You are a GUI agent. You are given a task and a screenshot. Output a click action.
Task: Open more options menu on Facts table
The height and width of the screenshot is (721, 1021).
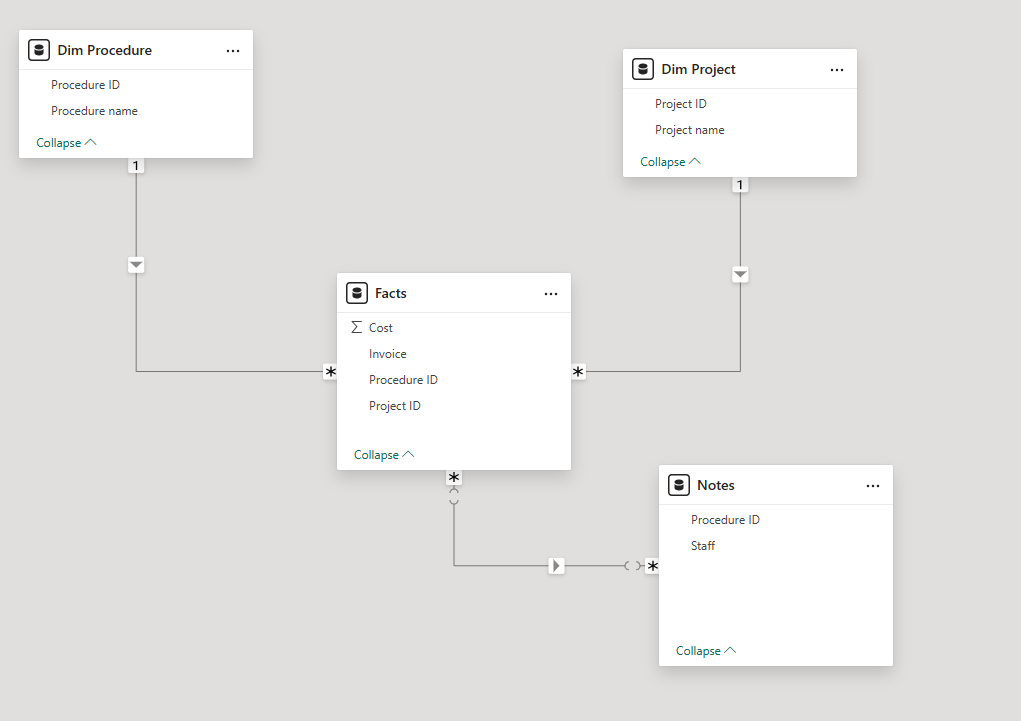(x=551, y=294)
